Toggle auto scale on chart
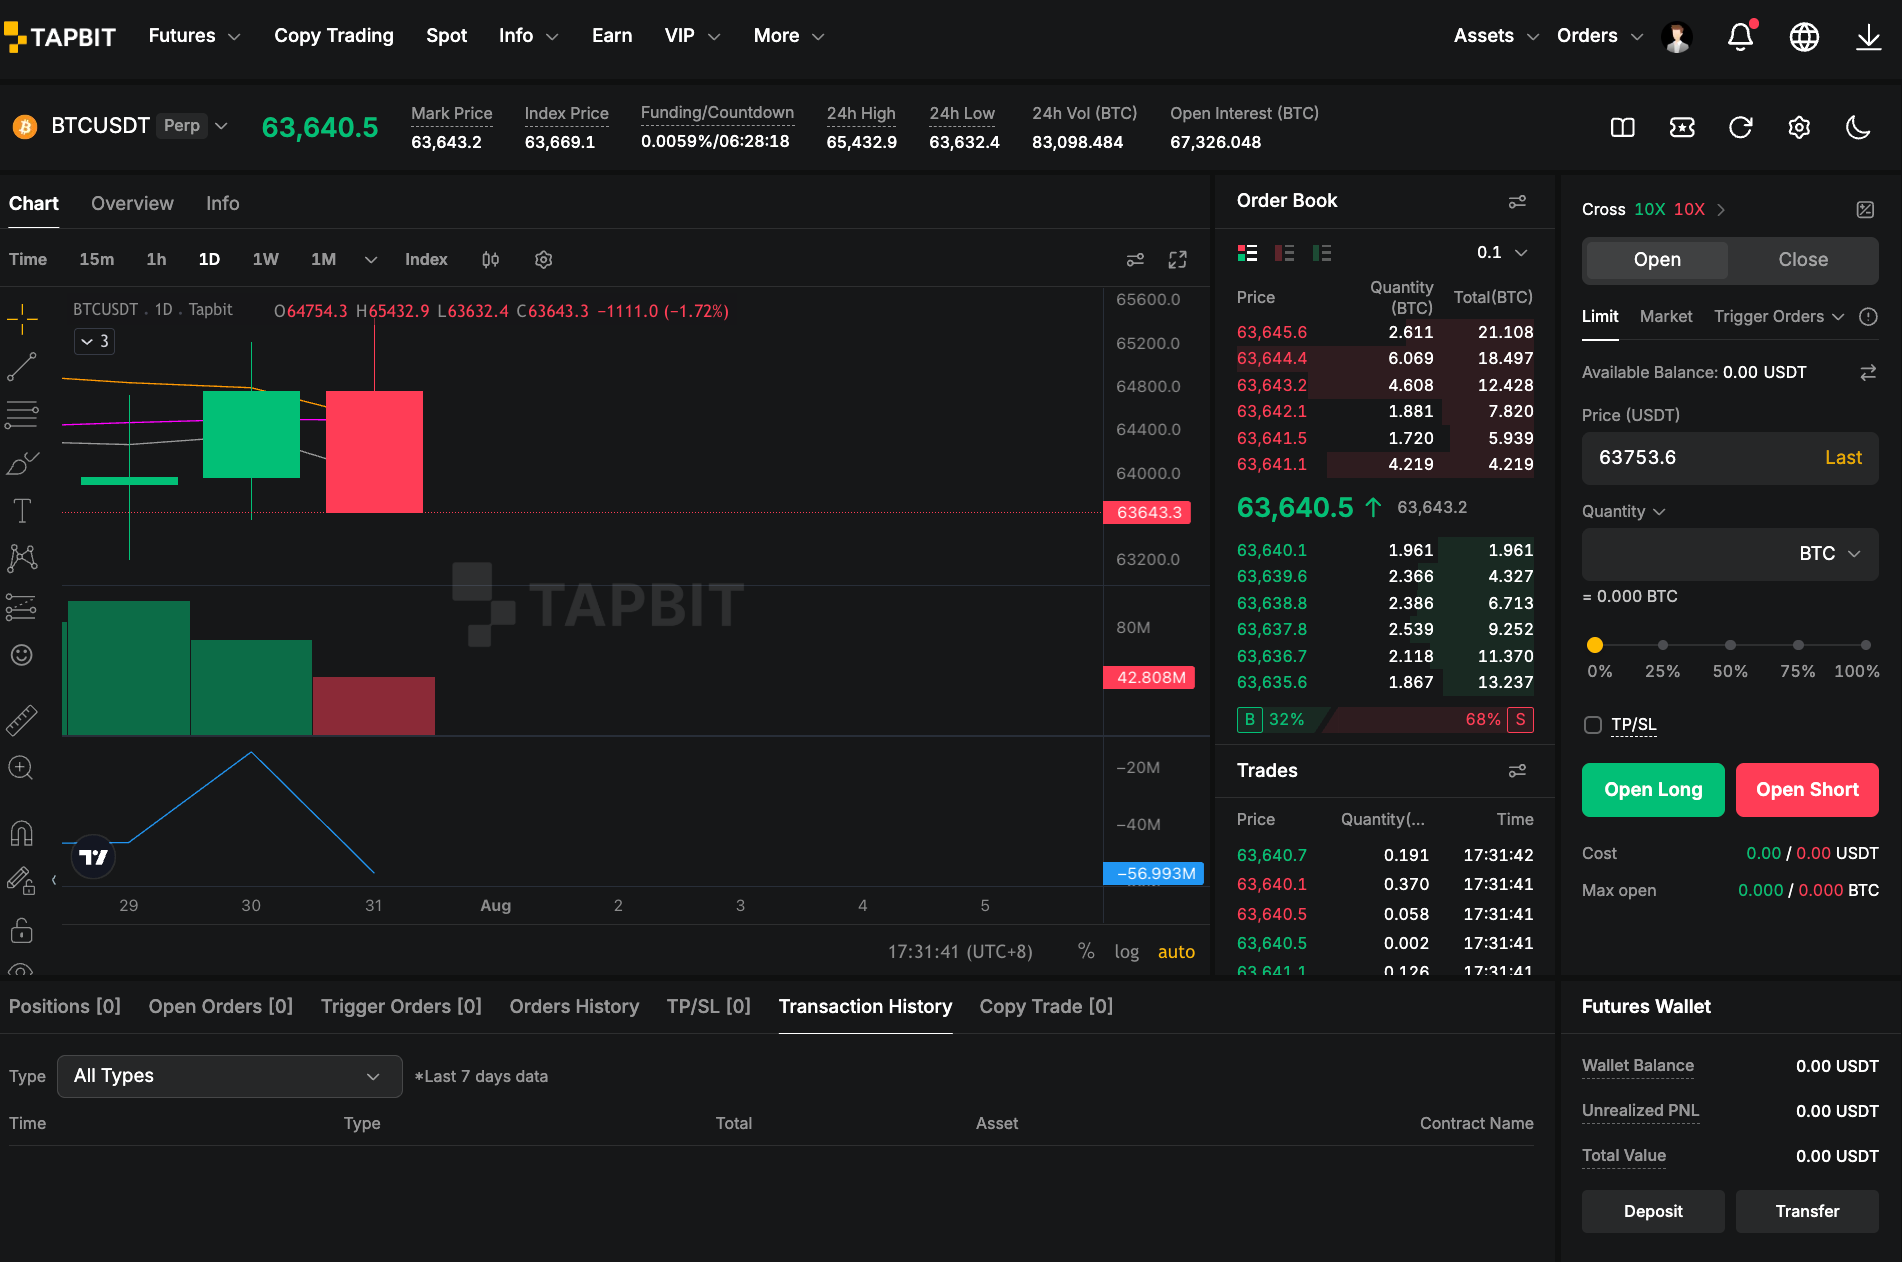Viewport: 1902px width, 1262px height. pos(1176,952)
